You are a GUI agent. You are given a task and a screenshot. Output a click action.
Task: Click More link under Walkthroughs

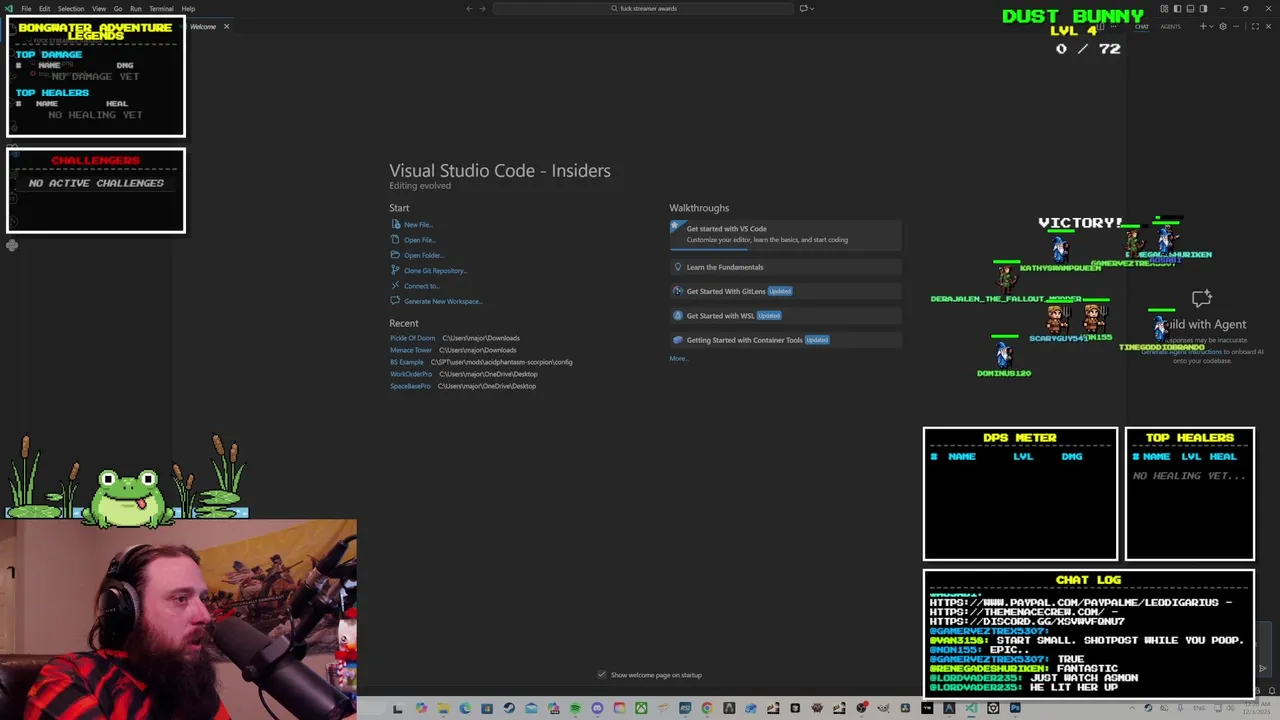(678, 359)
